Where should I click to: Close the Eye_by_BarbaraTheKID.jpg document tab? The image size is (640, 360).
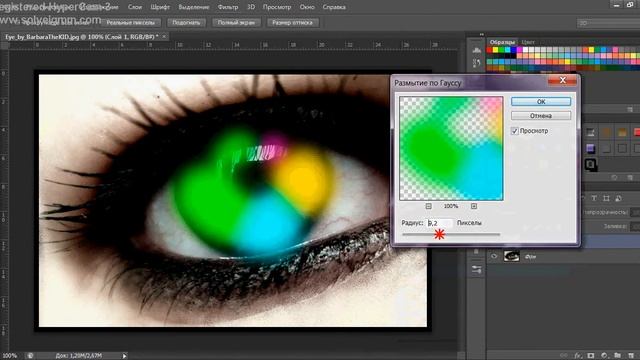pyautogui.click(x=164, y=37)
